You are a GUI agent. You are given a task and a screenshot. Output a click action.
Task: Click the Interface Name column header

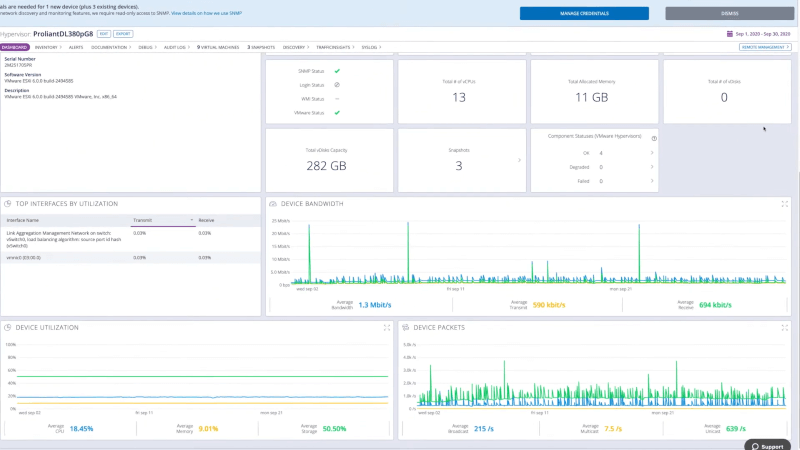pos(22,220)
